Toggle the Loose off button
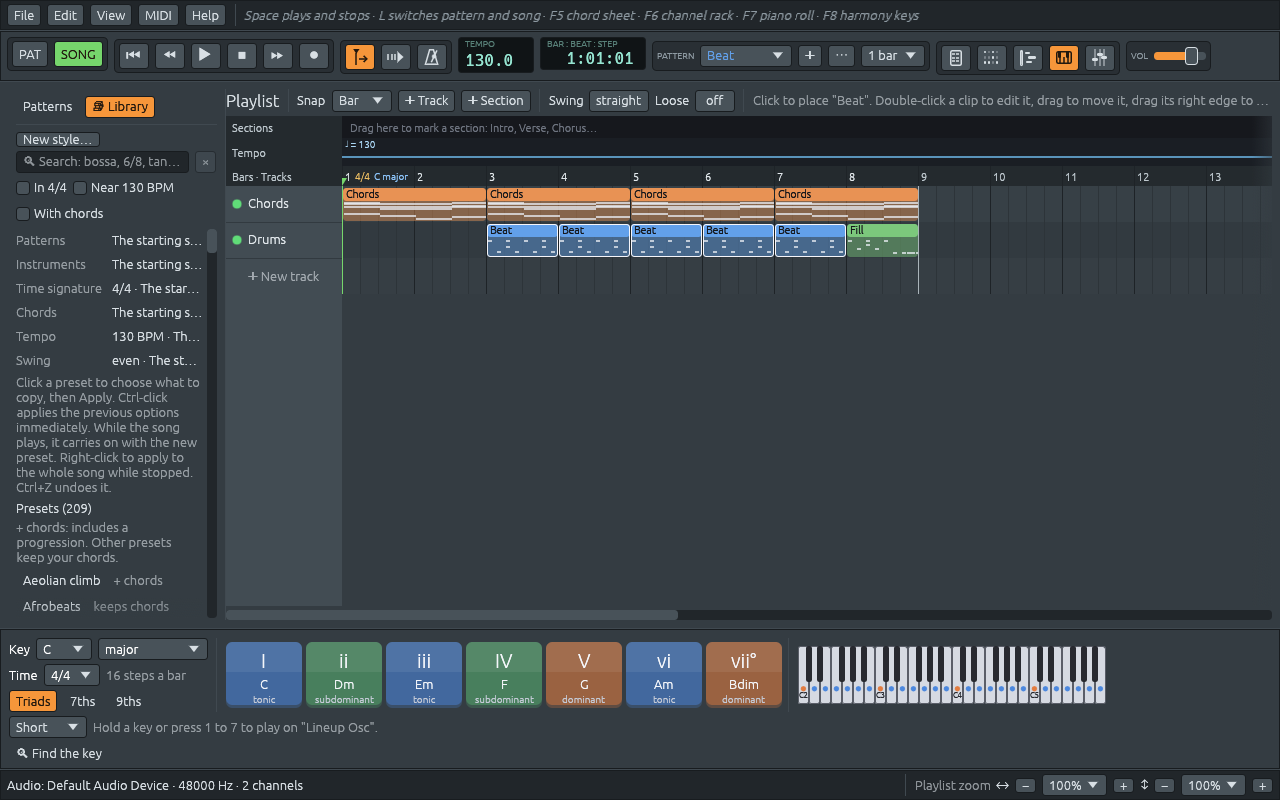1280x800 pixels. pos(714,101)
